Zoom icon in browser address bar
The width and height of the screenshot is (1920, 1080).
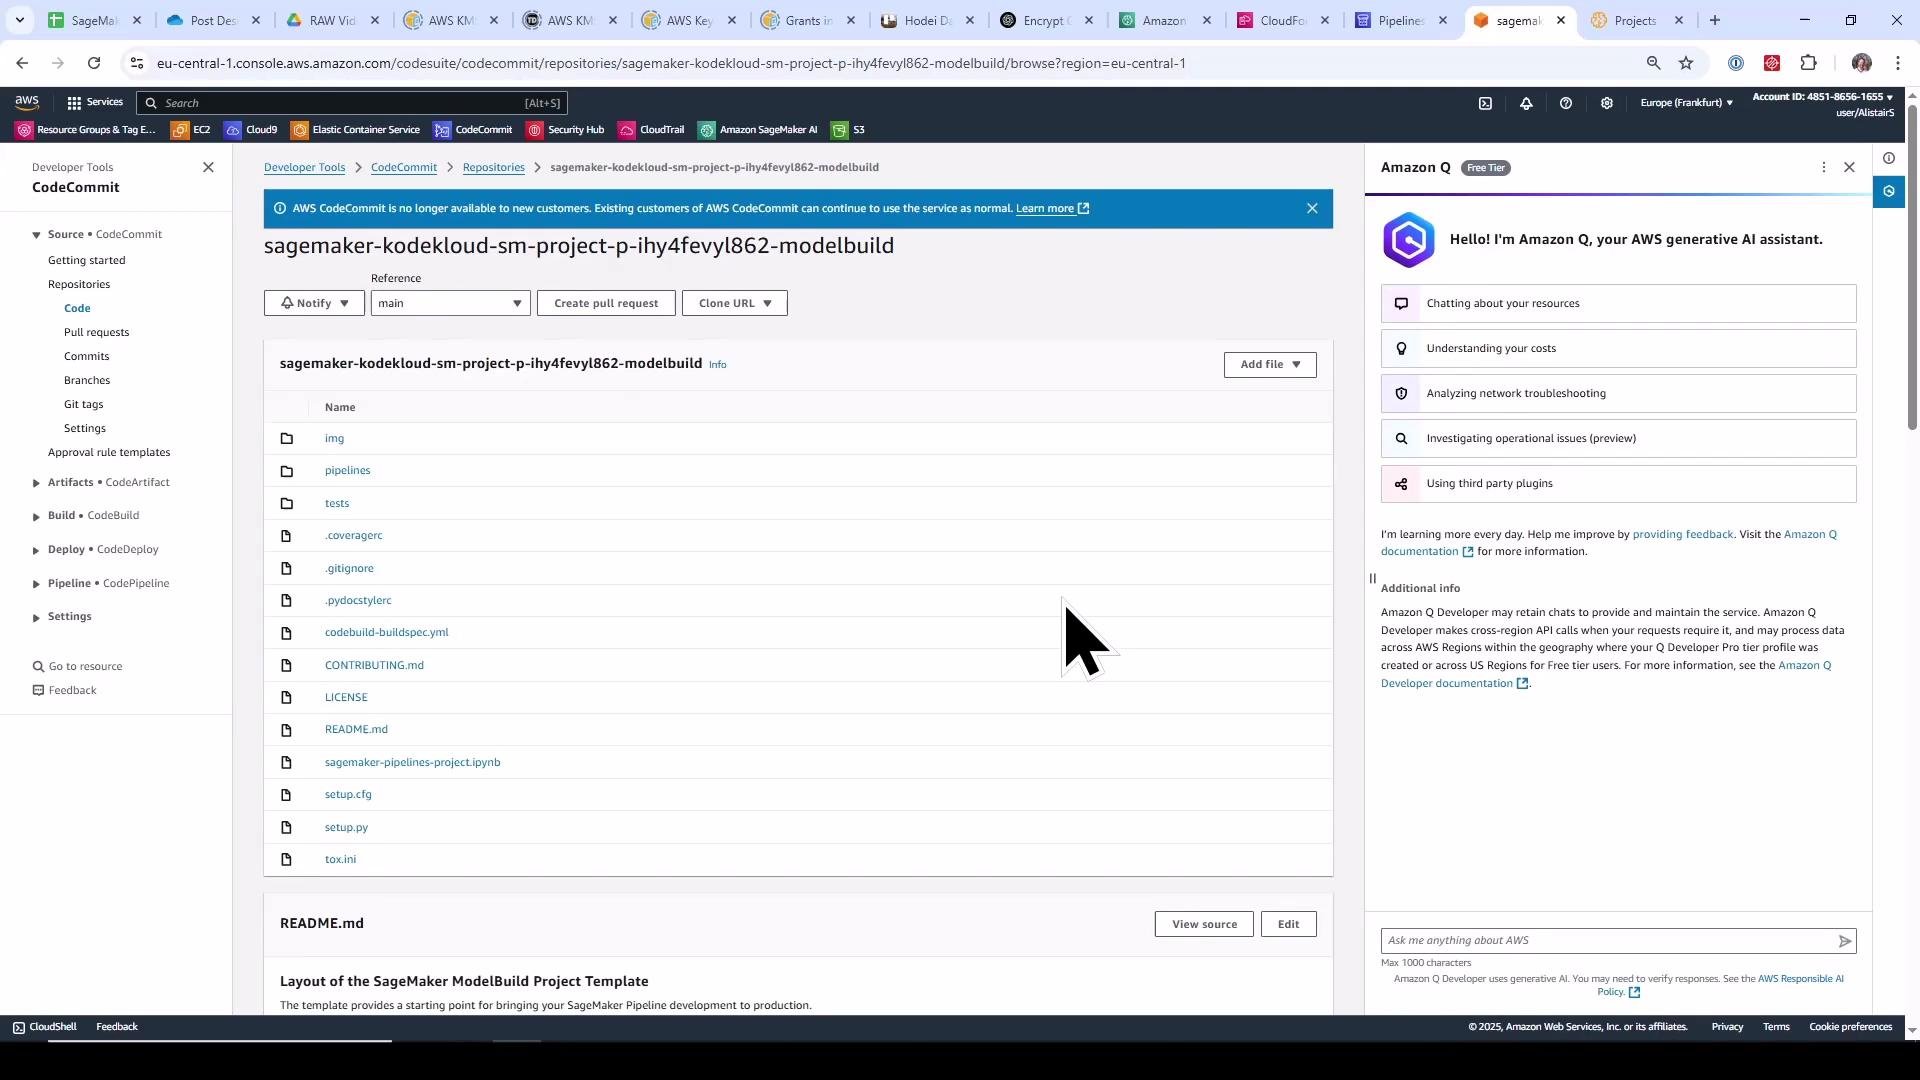point(1653,63)
